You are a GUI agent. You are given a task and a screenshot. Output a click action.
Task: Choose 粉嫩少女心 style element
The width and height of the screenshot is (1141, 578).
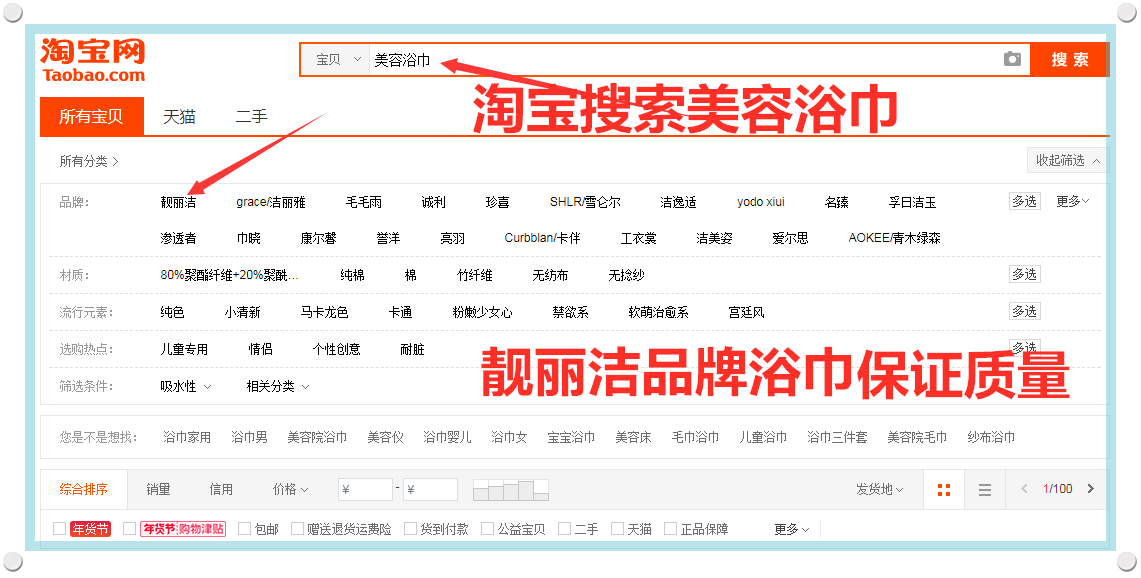pyautogui.click(x=482, y=313)
